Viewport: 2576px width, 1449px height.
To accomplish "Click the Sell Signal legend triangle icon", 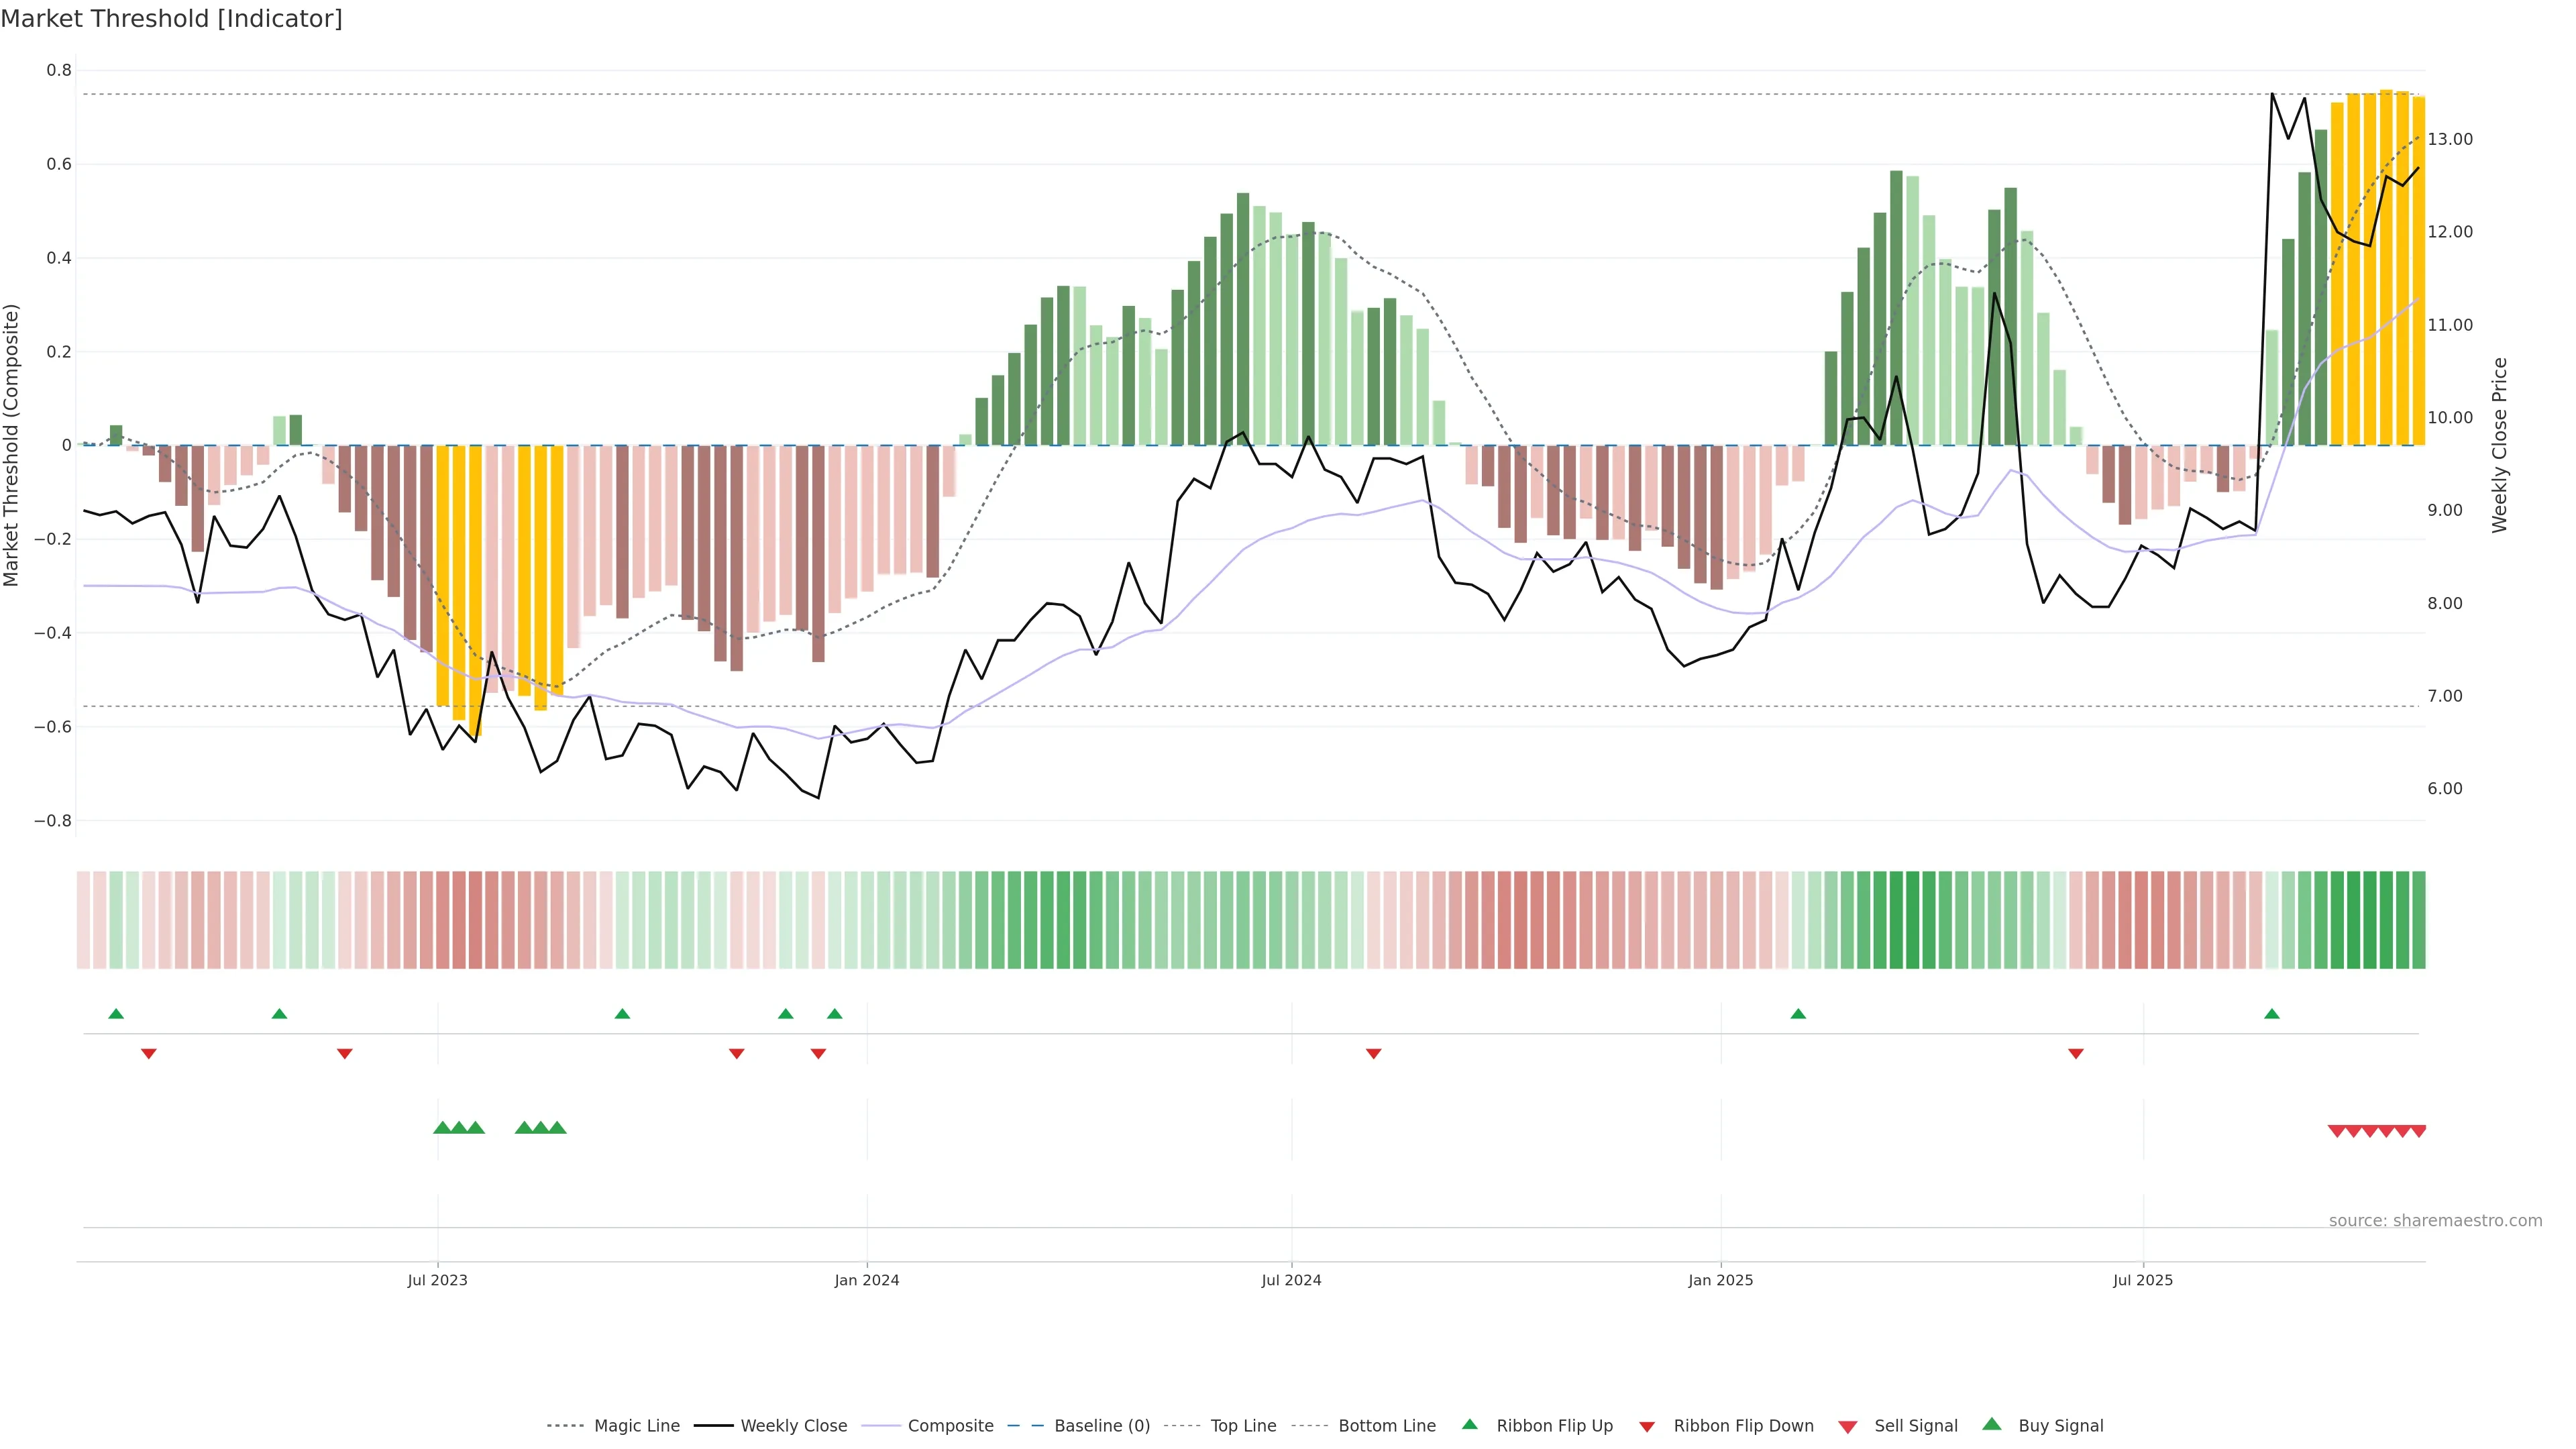I will 1847,1426.
